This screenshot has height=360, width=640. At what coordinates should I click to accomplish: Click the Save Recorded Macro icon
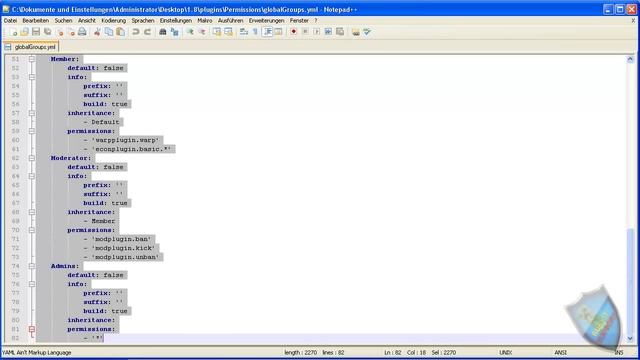pos(340,32)
